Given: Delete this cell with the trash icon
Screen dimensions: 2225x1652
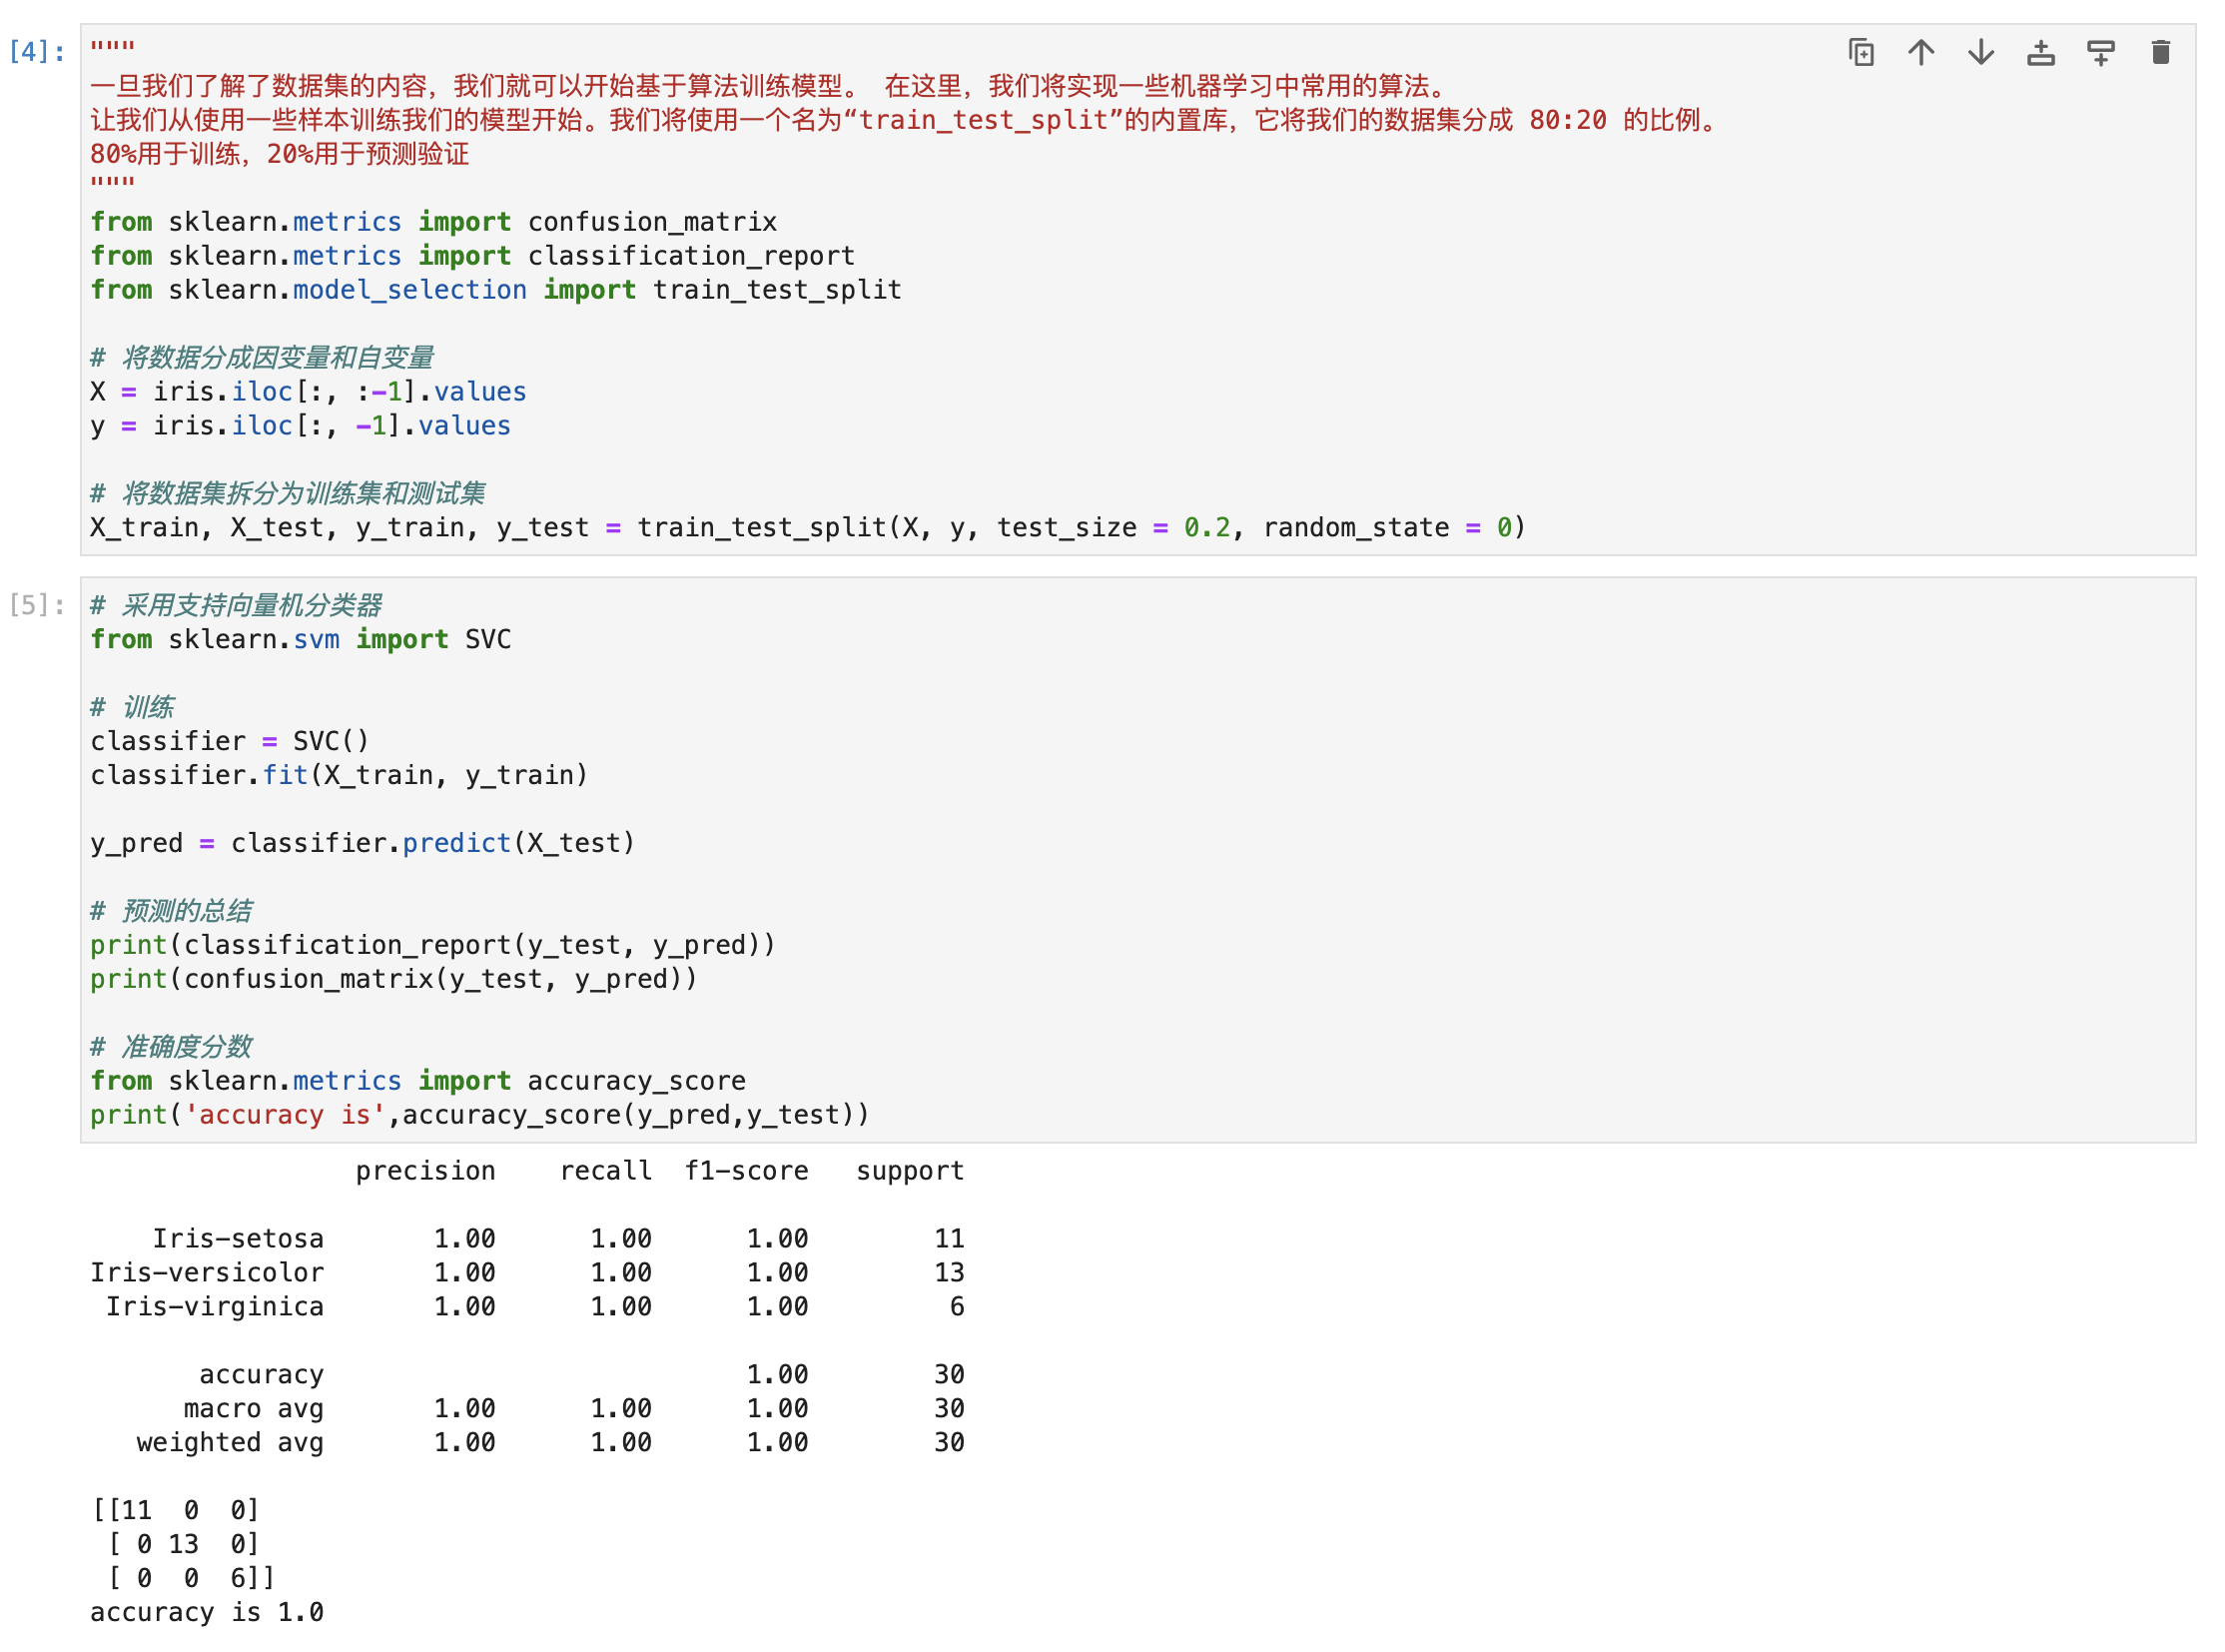Looking at the screenshot, I should click(x=2160, y=52).
